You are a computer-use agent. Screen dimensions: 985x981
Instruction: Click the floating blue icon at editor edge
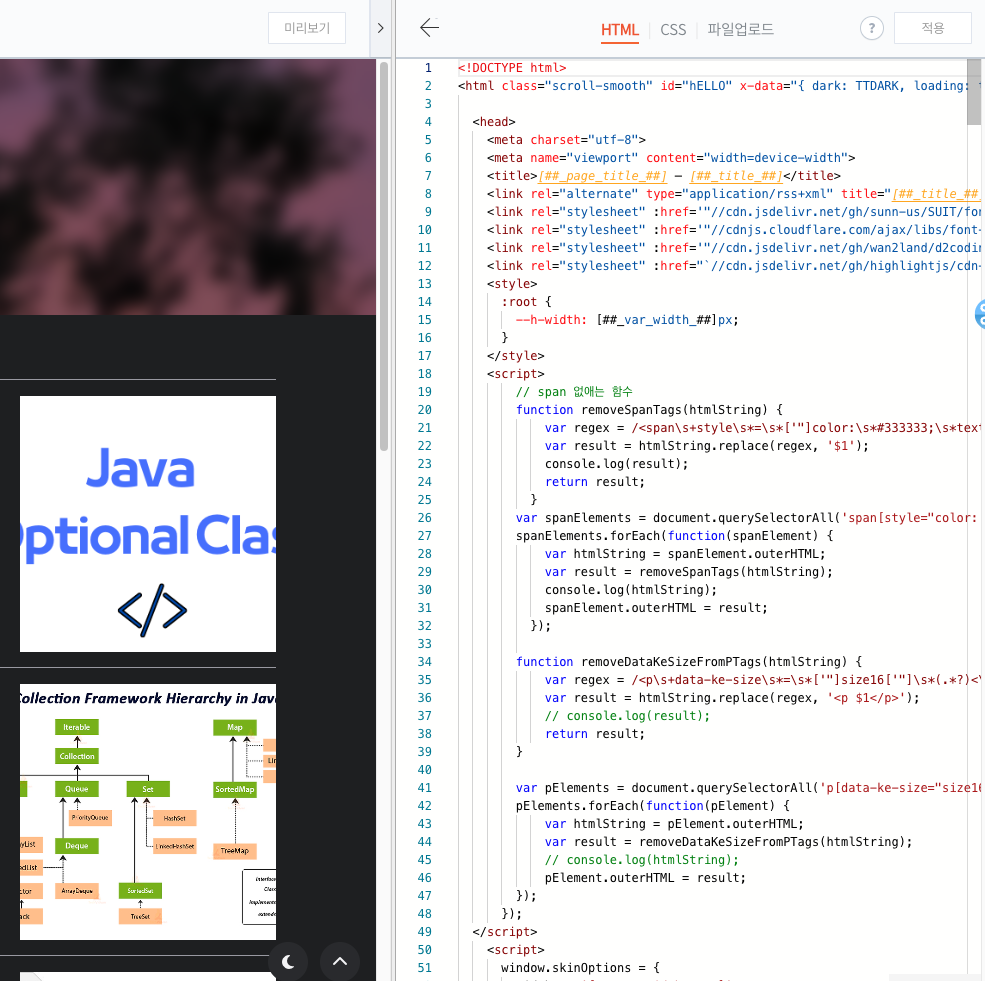tap(979, 314)
